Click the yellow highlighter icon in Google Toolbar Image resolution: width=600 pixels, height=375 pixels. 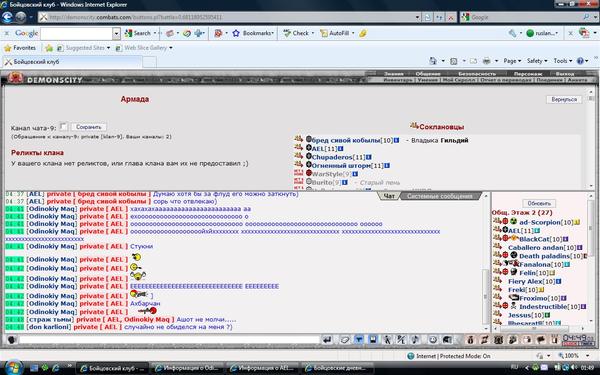coord(363,33)
